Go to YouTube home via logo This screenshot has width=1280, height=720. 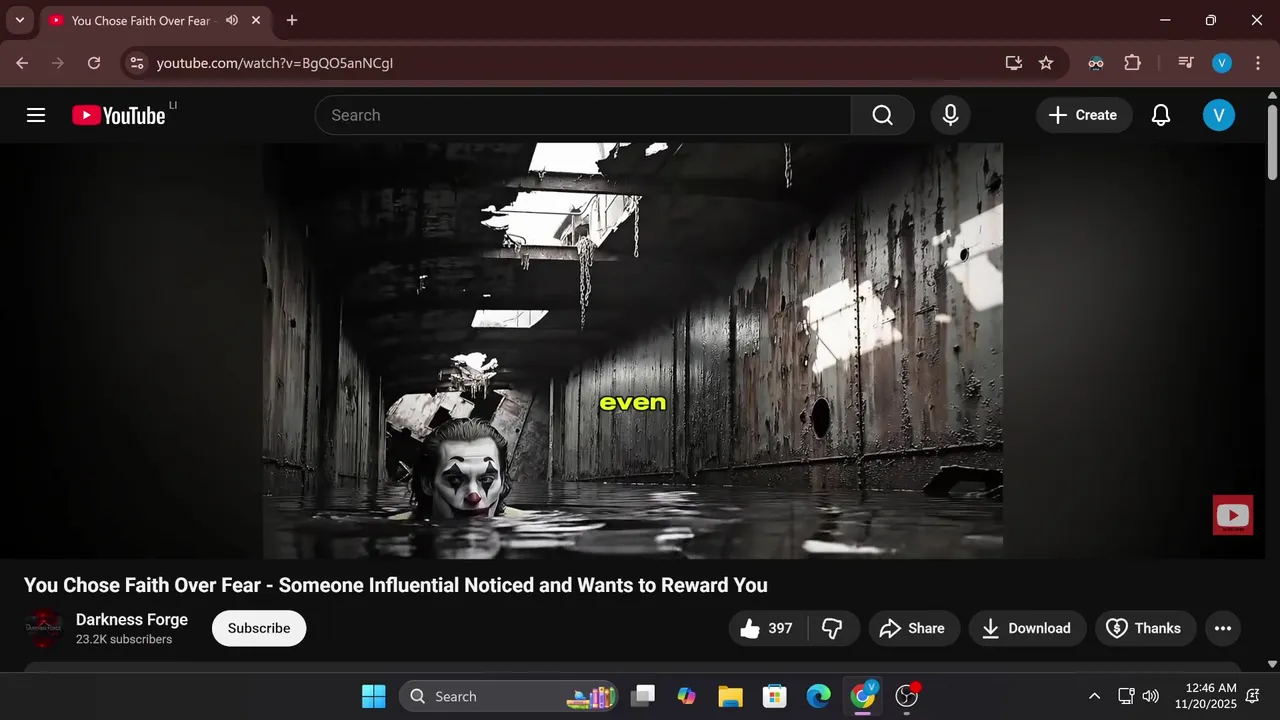click(118, 115)
